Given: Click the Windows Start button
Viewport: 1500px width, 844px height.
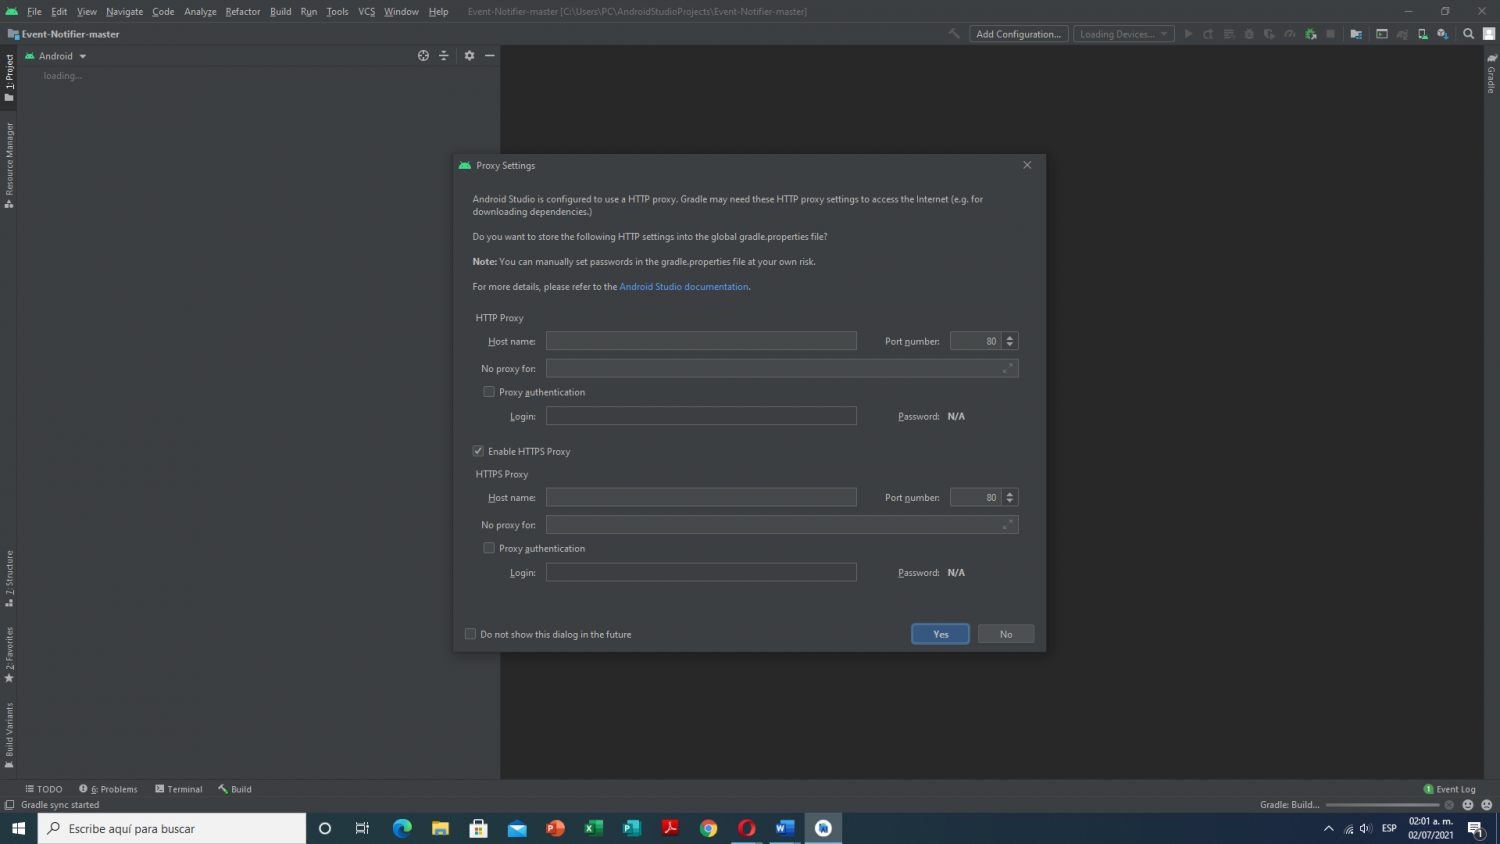Looking at the screenshot, I should [x=18, y=828].
